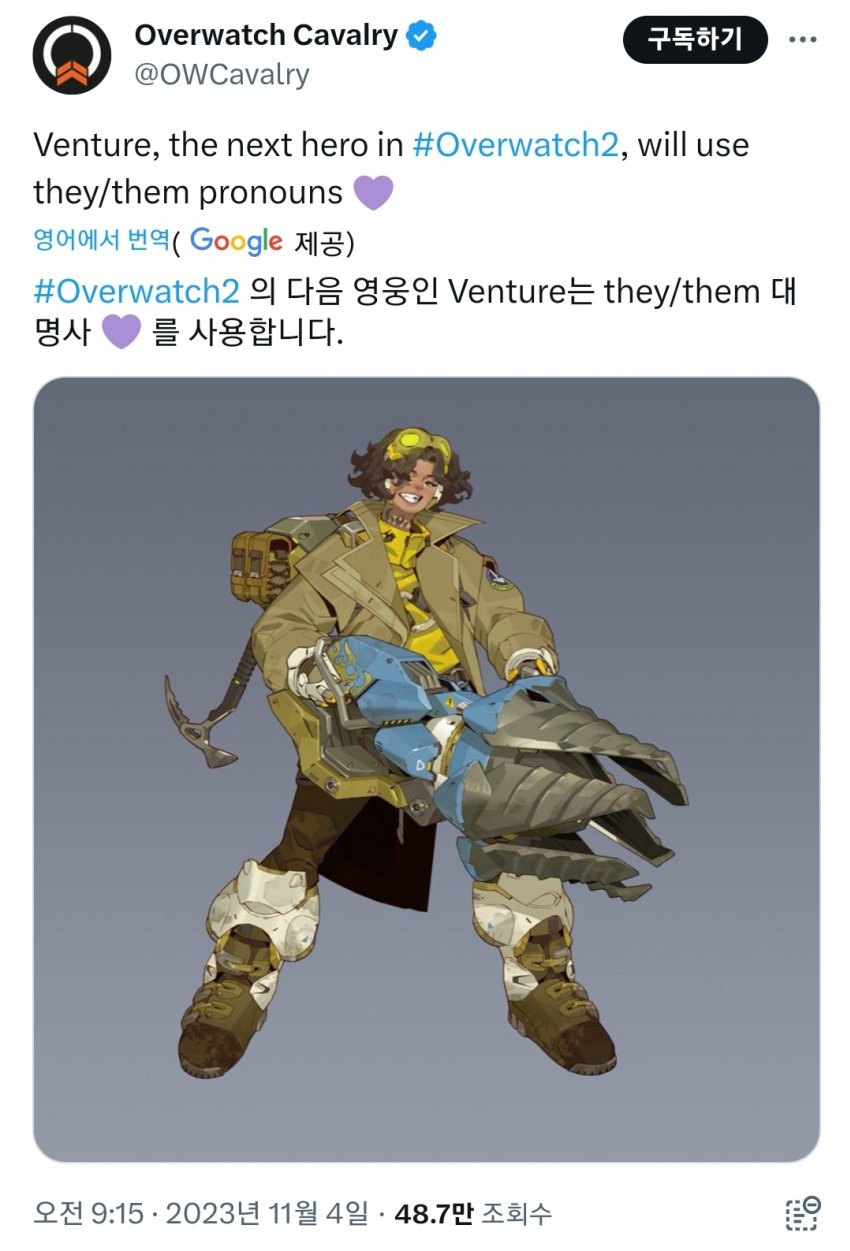
Task: Click the blue verified badge
Action: tap(422, 37)
